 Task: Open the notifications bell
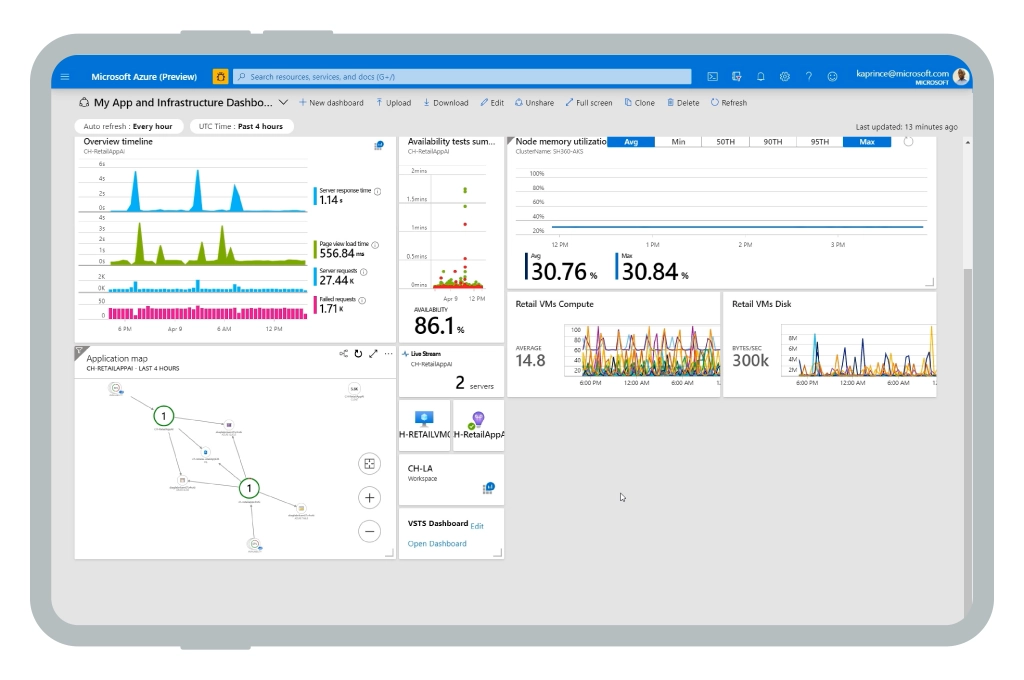(x=761, y=76)
